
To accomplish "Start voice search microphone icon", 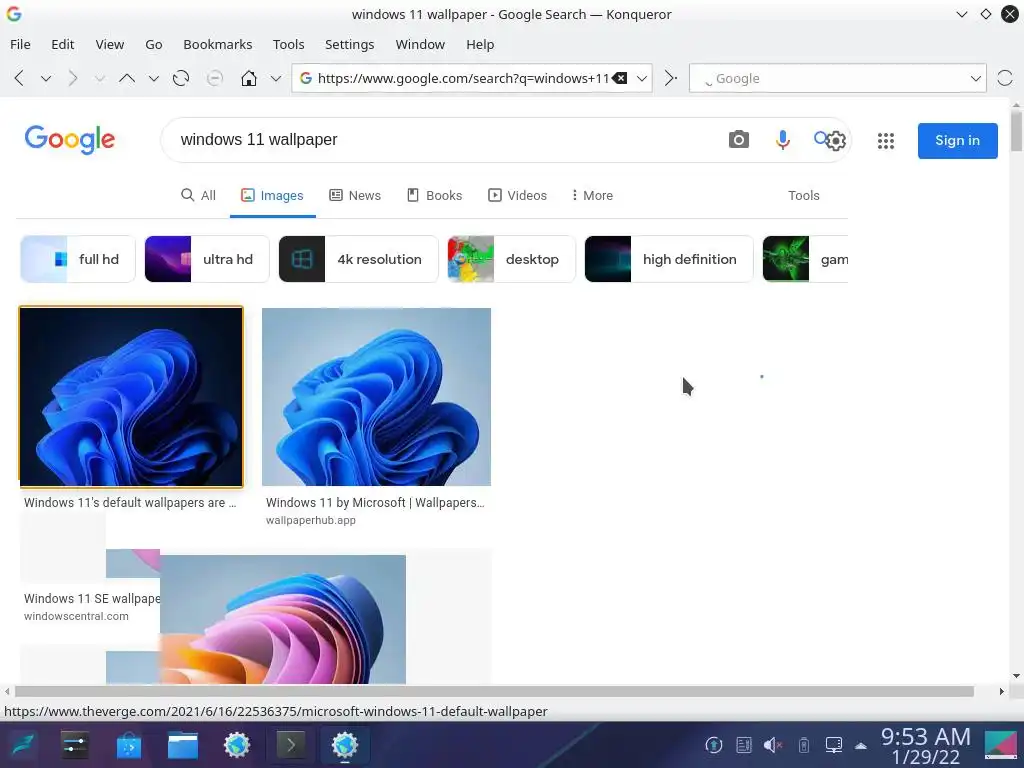I will pos(782,140).
